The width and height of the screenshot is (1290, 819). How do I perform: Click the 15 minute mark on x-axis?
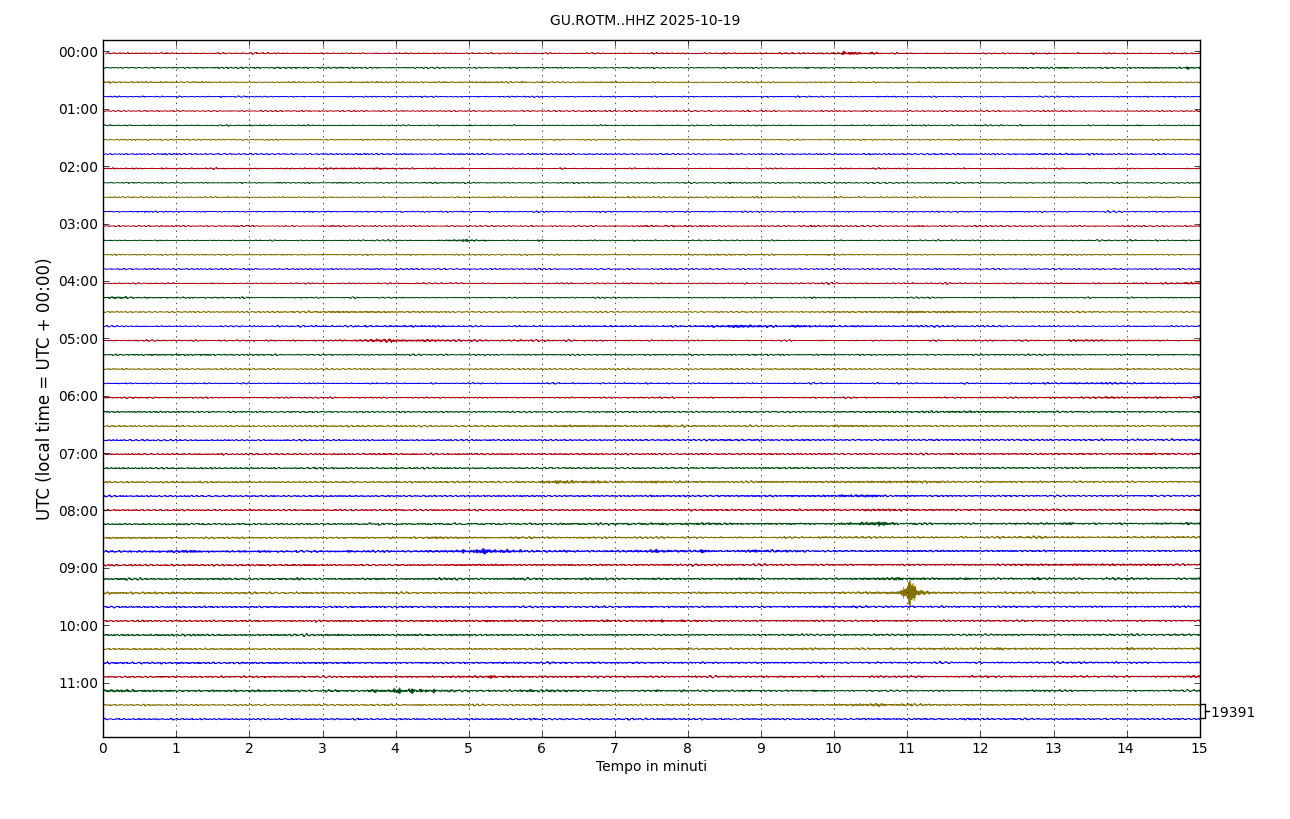[x=1199, y=748]
